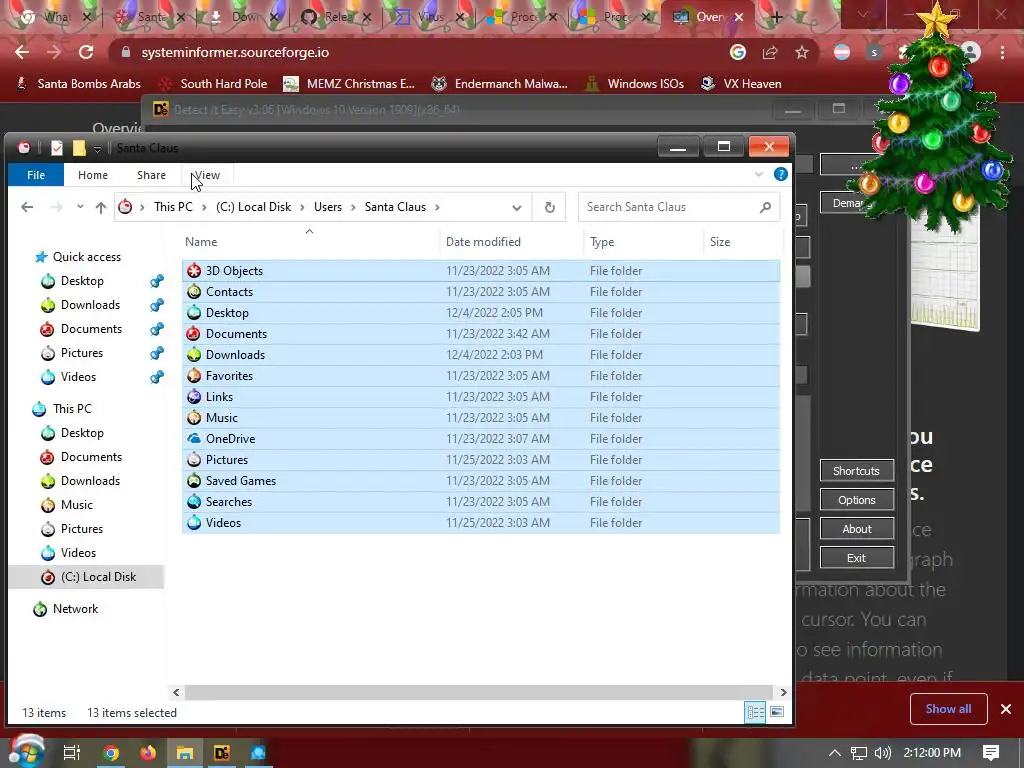Expand the ribbon chevron
This screenshot has width=1024, height=768.
point(759,174)
